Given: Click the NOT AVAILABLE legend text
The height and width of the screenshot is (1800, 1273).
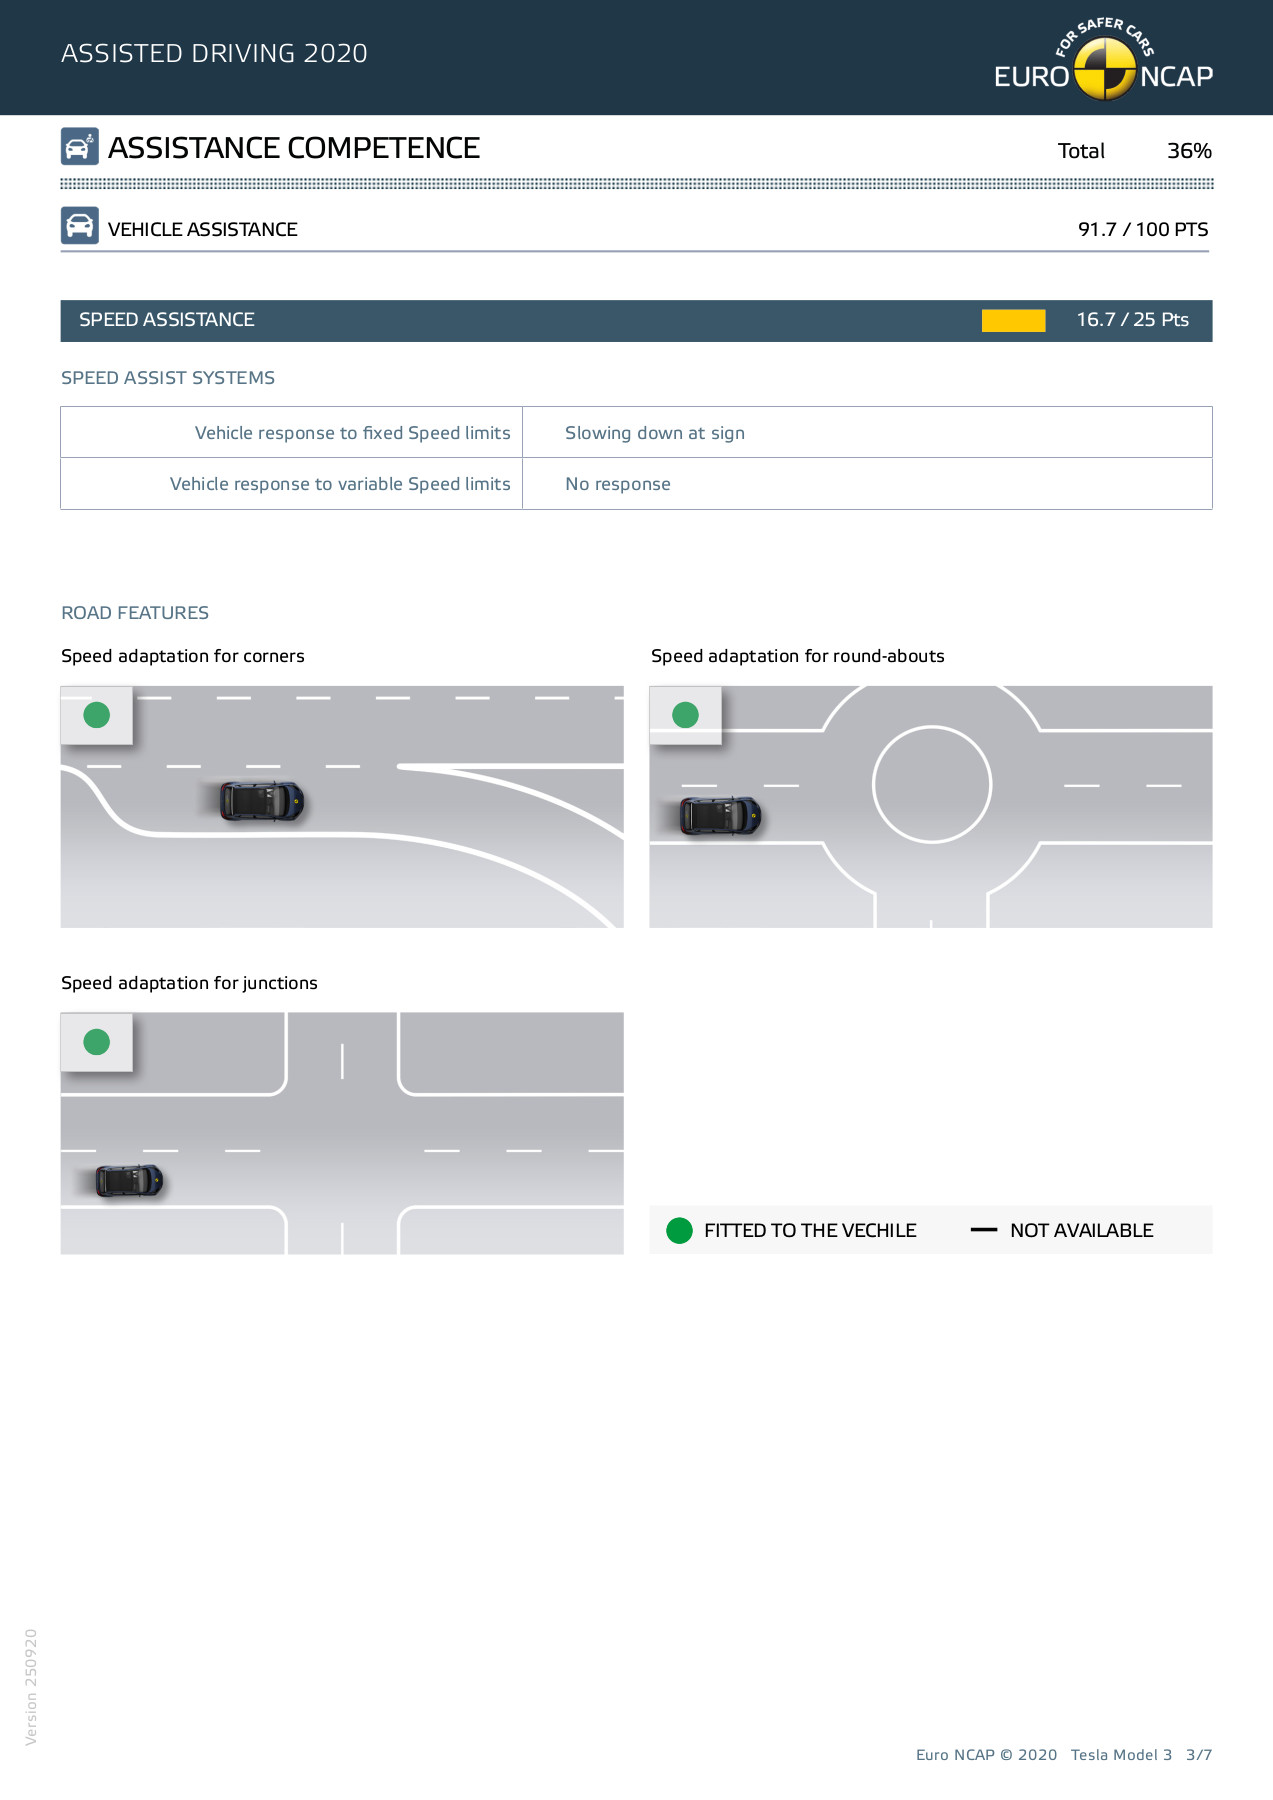Looking at the screenshot, I should point(1082,1231).
